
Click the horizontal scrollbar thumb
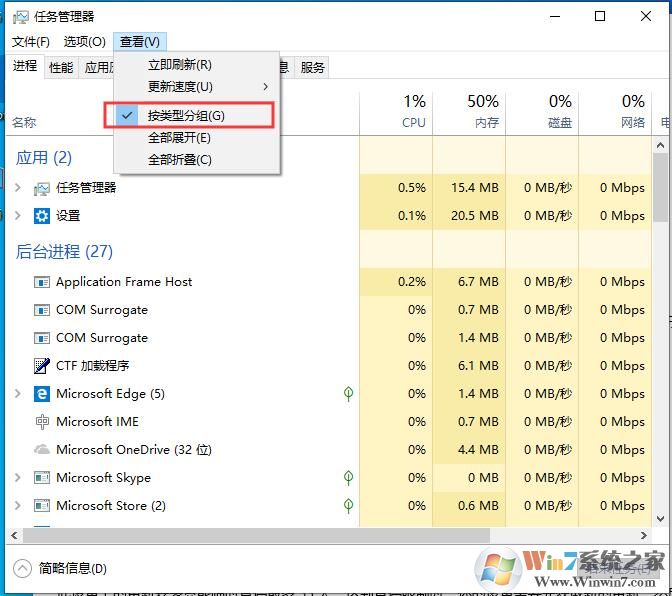pyautogui.click(x=256, y=535)
